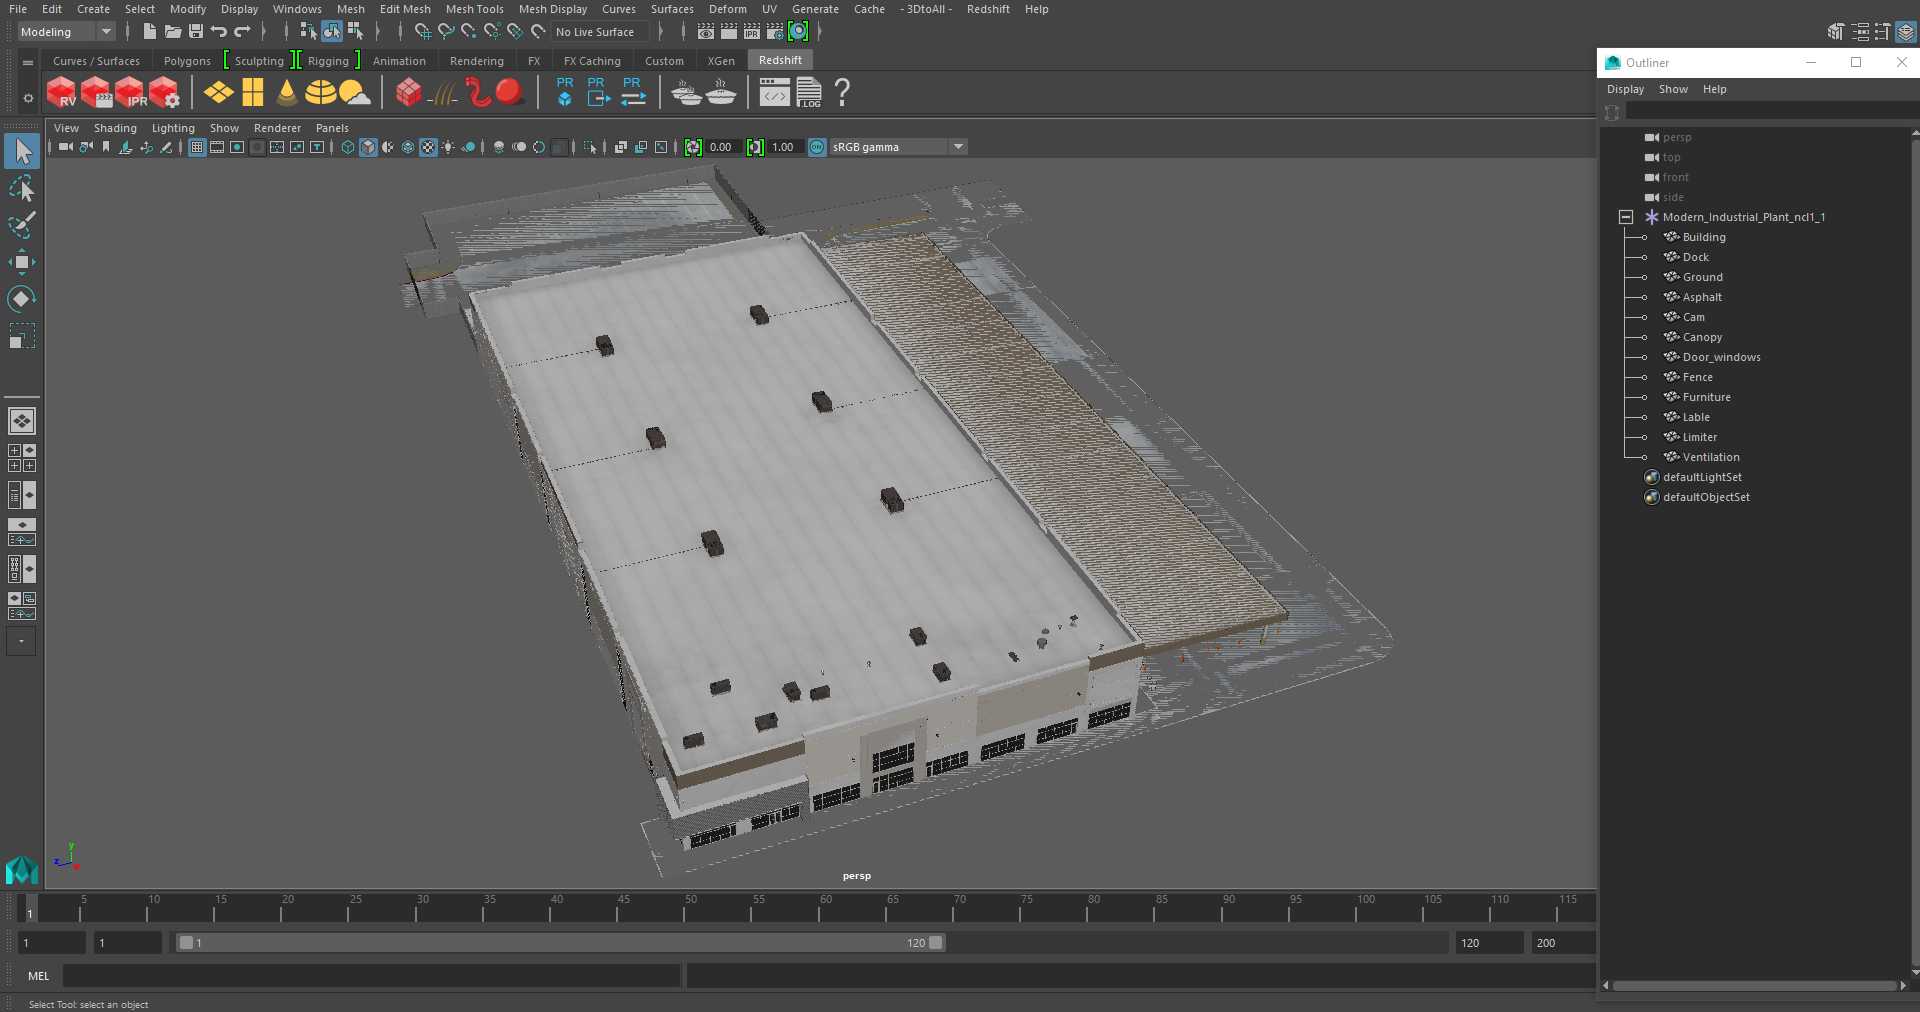Toggle the viewport grid display

[197, 147]
